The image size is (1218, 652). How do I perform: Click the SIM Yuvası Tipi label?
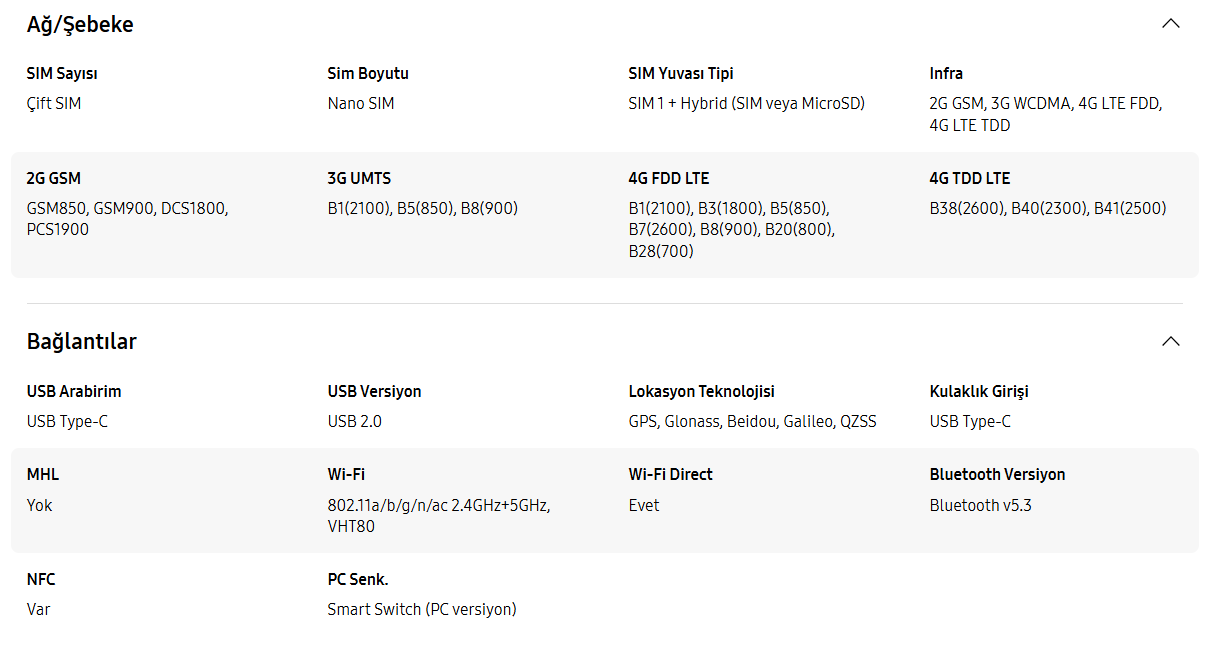coord(681,74)
